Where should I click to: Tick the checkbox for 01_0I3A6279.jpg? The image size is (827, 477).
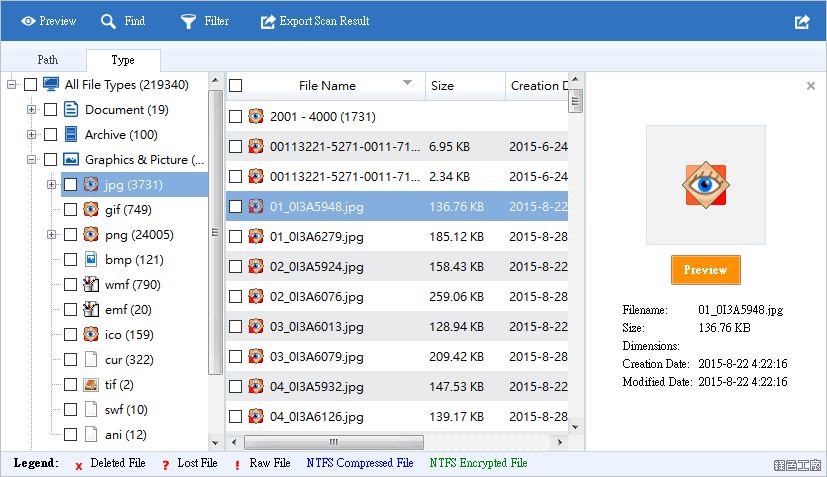(236, 236)
